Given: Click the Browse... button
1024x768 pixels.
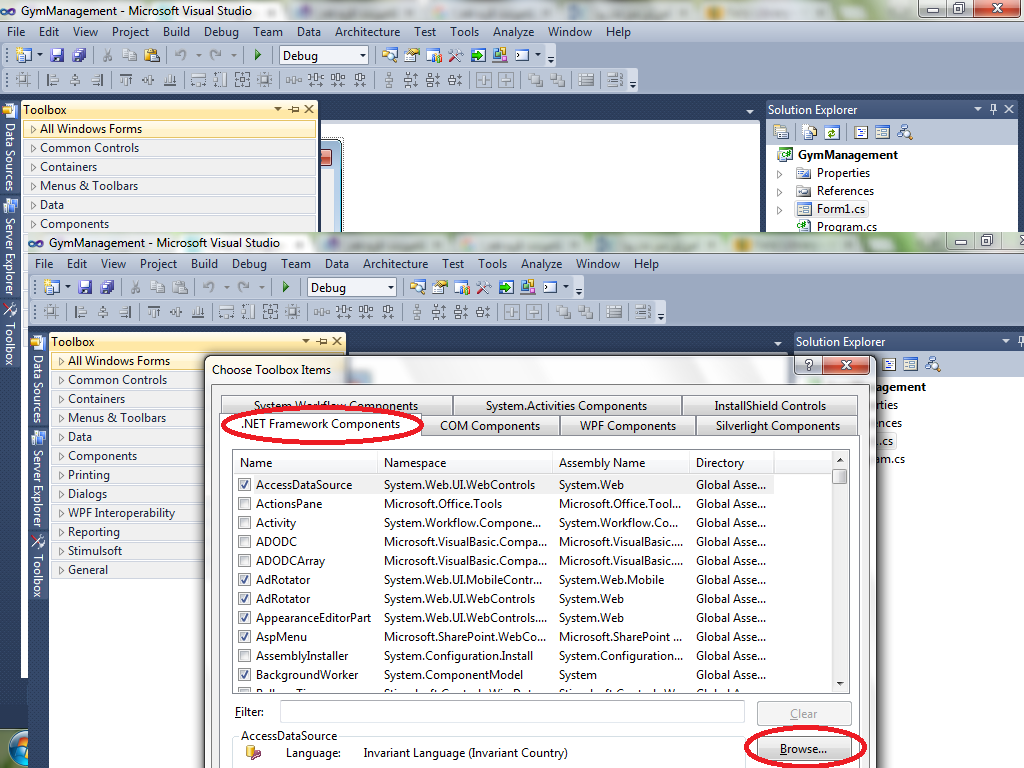Looking at the screenshot, I should coord(803,749).
